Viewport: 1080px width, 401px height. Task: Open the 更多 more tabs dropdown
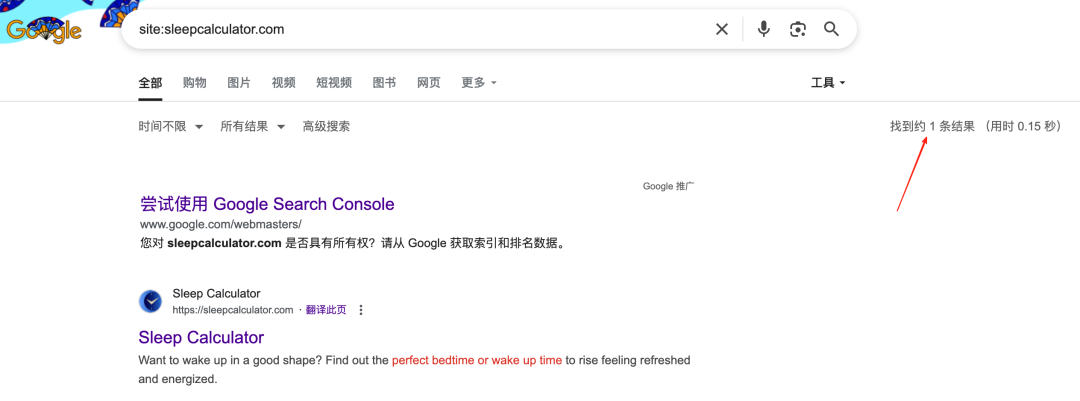point(479,83)
